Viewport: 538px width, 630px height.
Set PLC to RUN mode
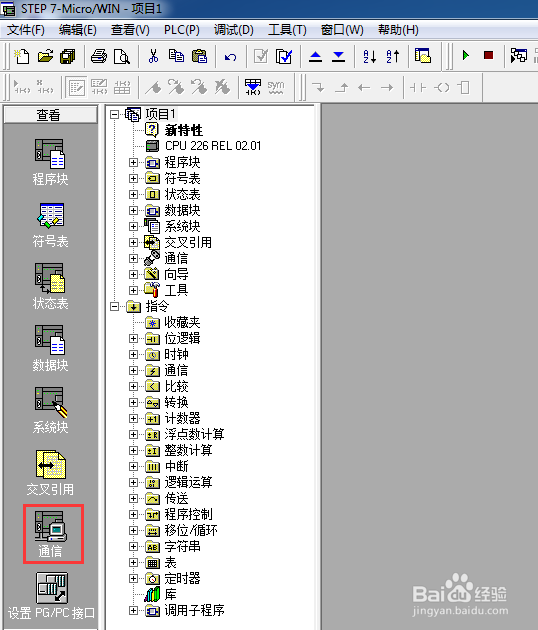[466, 55]
